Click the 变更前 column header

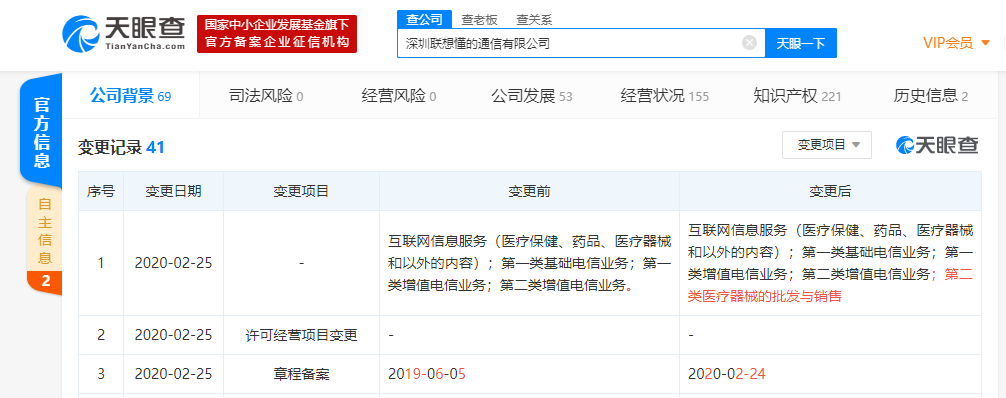coord(529,191)
